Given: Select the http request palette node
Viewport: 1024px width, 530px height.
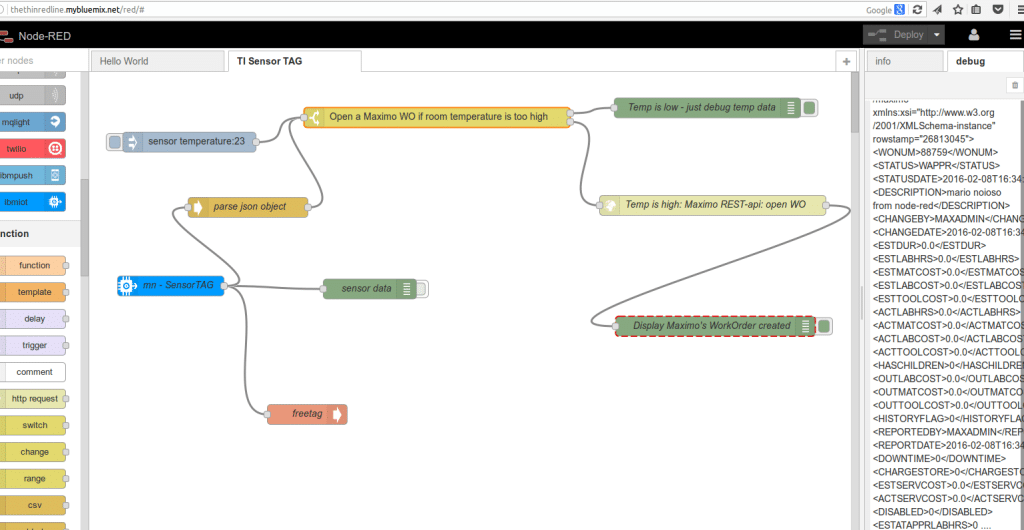Looking at the screenshot, I should pos(34,399).
